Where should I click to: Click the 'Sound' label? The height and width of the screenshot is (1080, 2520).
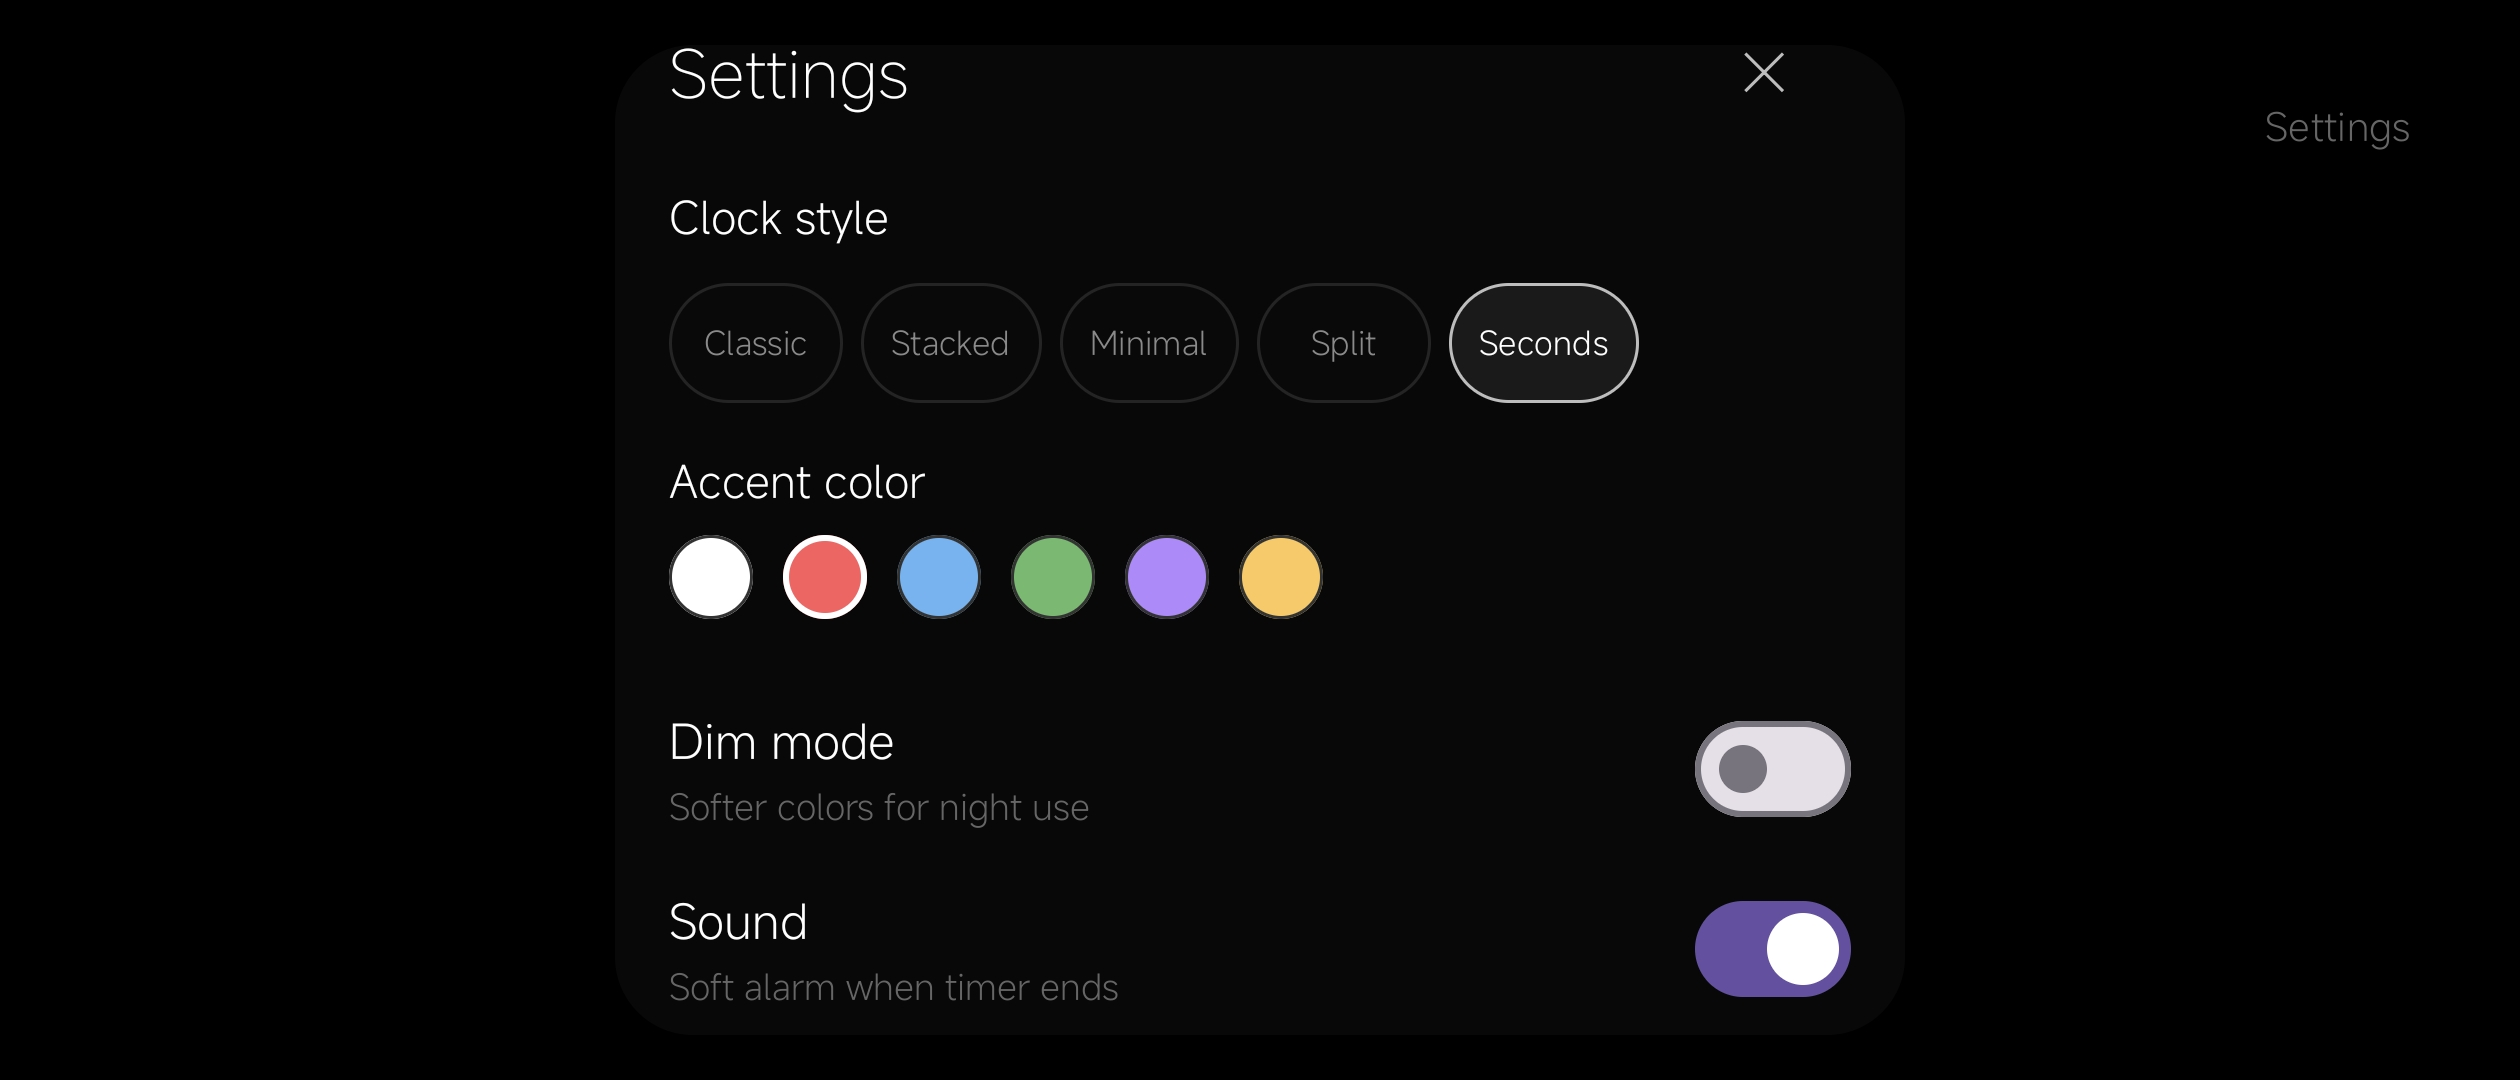(738, 922)
